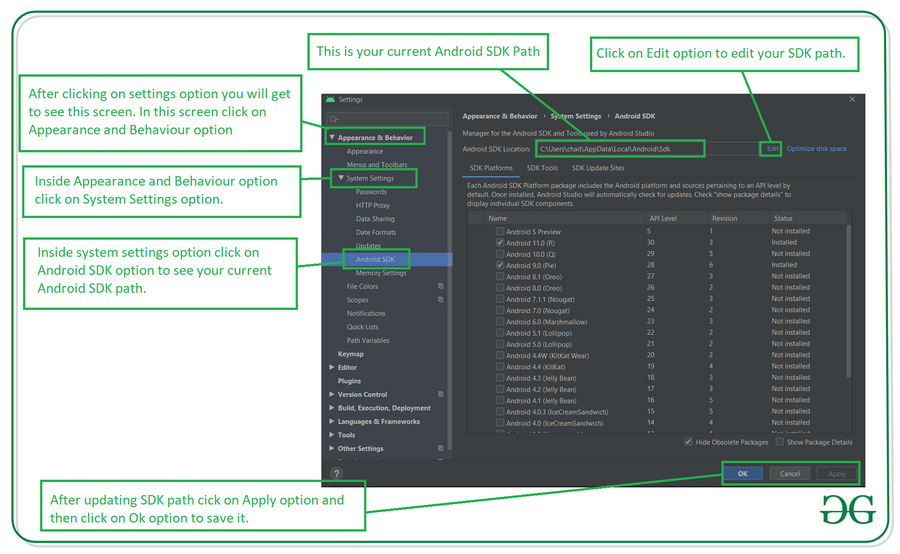Collapse the System Settings arrow
The width and height of the screenshot is (900, 554).
341,178
